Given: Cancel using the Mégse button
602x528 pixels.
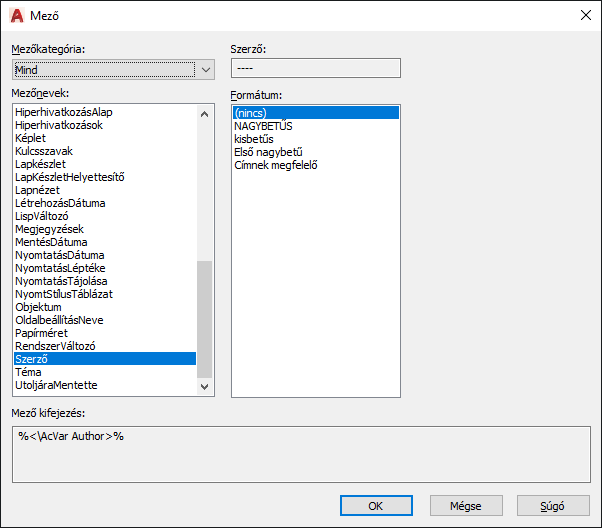Looking at the screenshot, I should (466, 506).
